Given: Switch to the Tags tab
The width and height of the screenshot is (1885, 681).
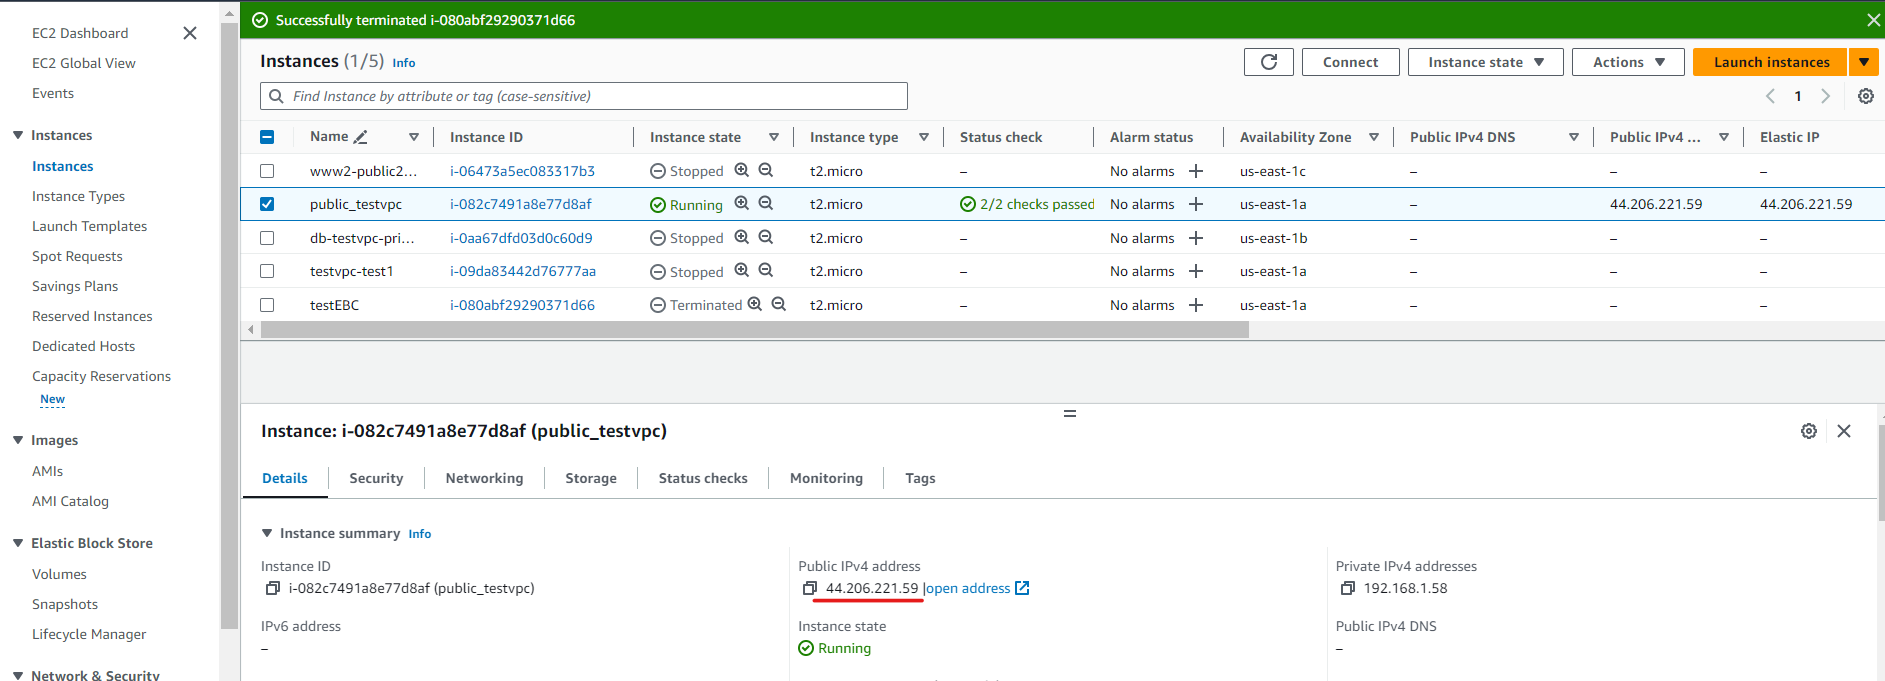Looking at the screenshot, I should coord(920,478).
